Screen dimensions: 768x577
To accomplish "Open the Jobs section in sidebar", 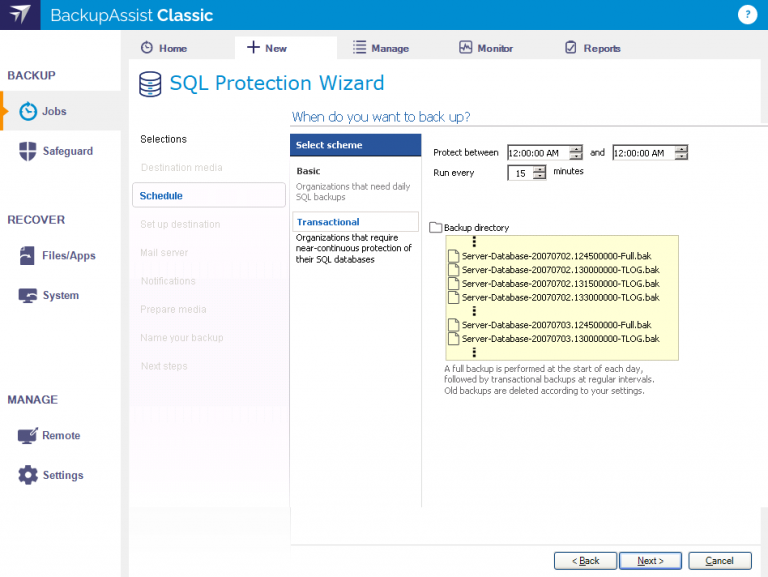I will click(54, 111).
